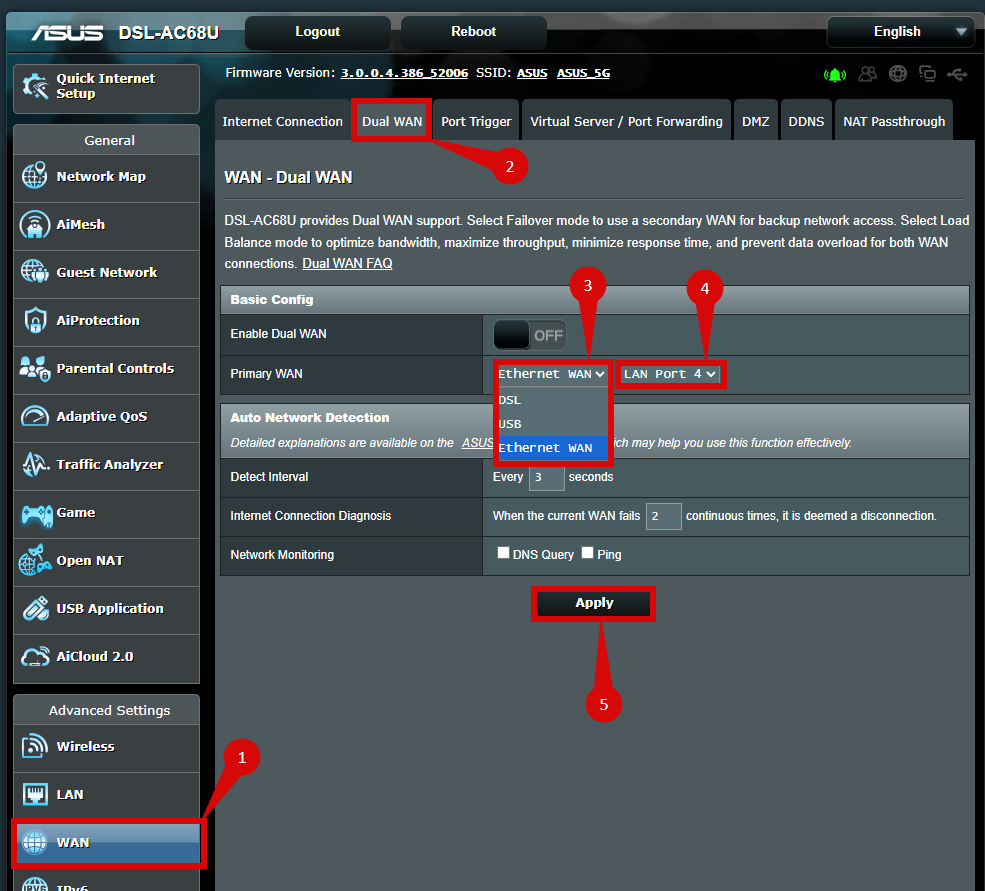
Task: Click the AiProtection shield lock icon
Action: (x=35, y=321)
